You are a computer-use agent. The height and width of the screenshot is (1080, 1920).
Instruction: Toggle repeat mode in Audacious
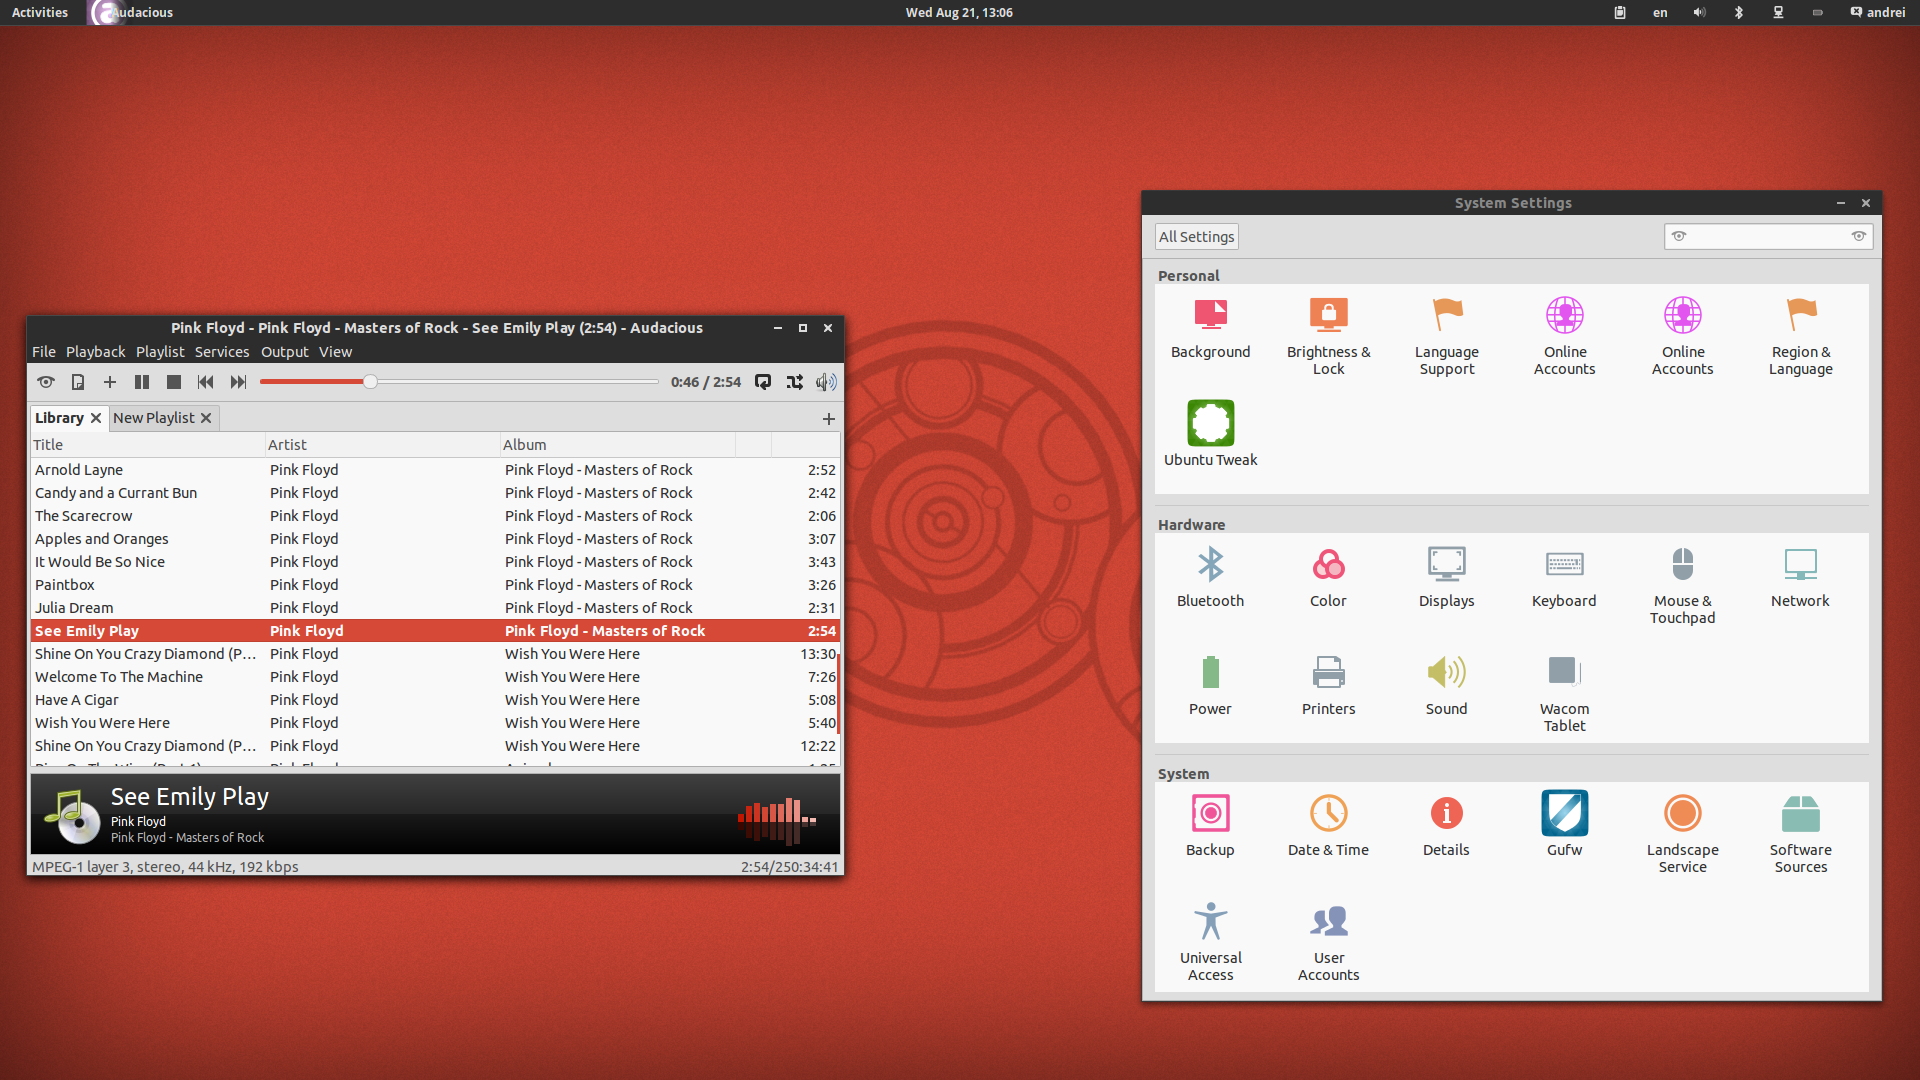pos(763,382)
